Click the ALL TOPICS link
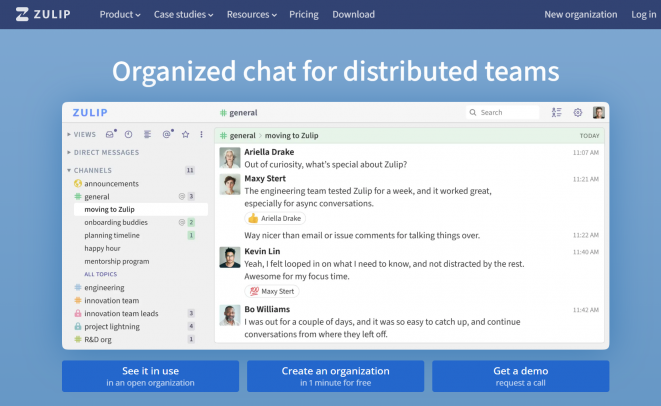Viewport: 661px width, 406px height. point(100,274)
